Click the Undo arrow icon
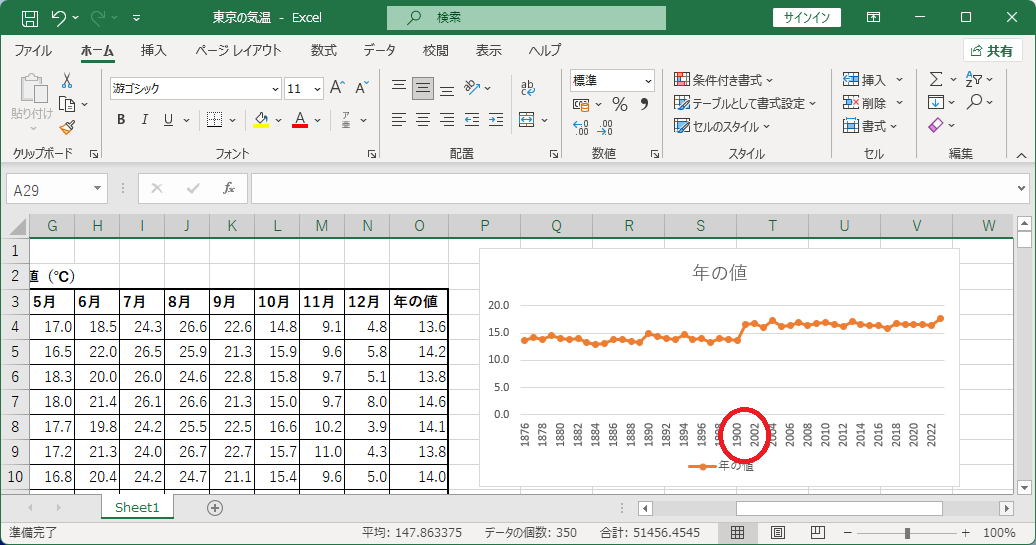Viewport: 1036px width, 545px height. [59, 18]
